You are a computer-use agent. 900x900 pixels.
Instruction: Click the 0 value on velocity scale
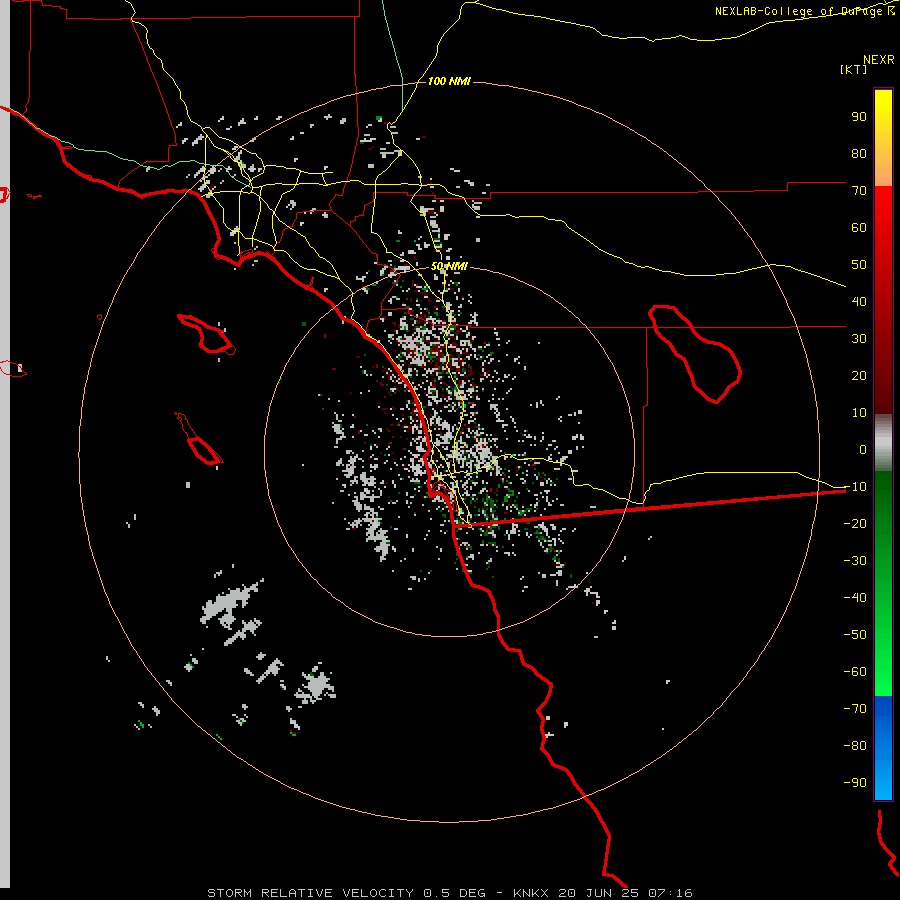click(863, 450)
